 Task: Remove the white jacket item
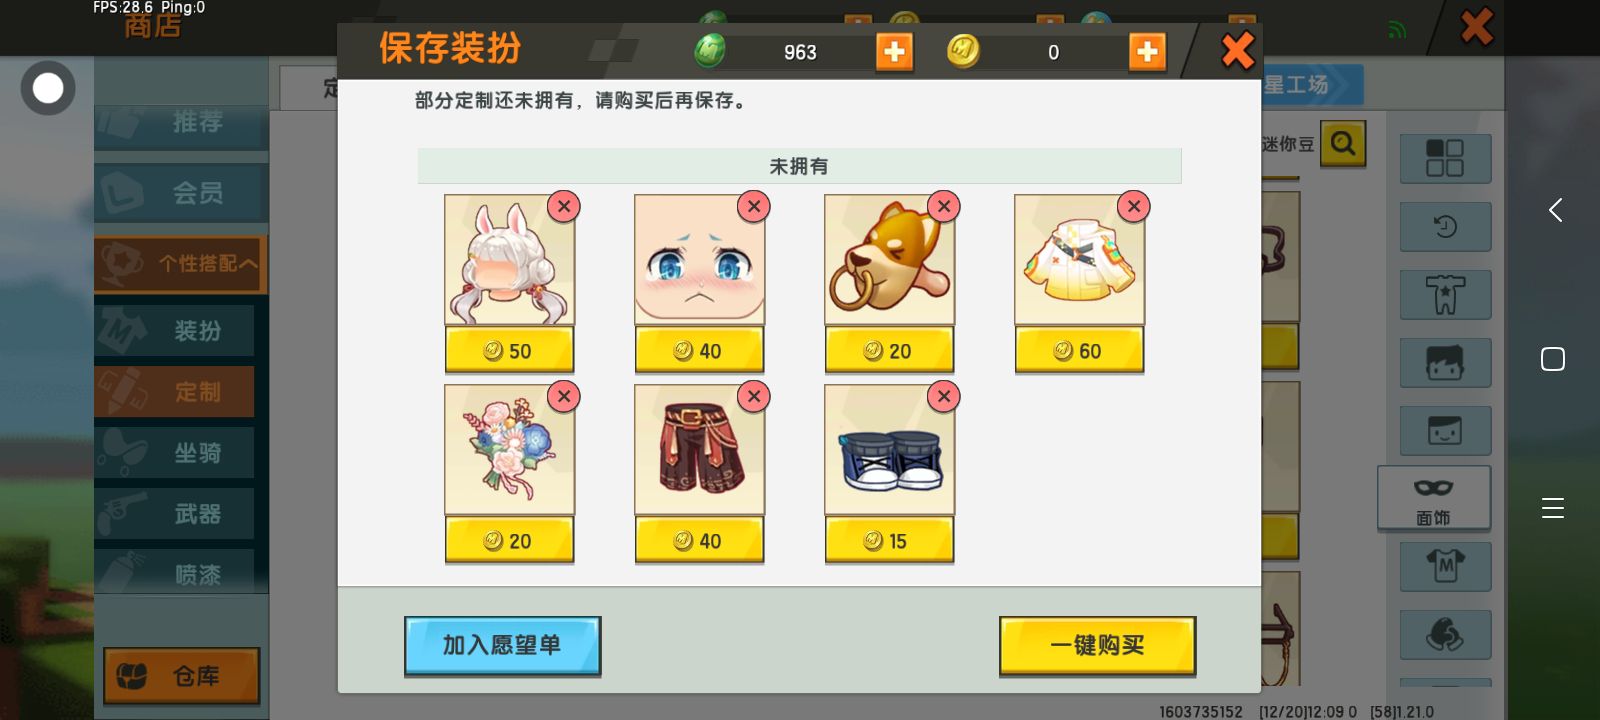point(1134,206)
